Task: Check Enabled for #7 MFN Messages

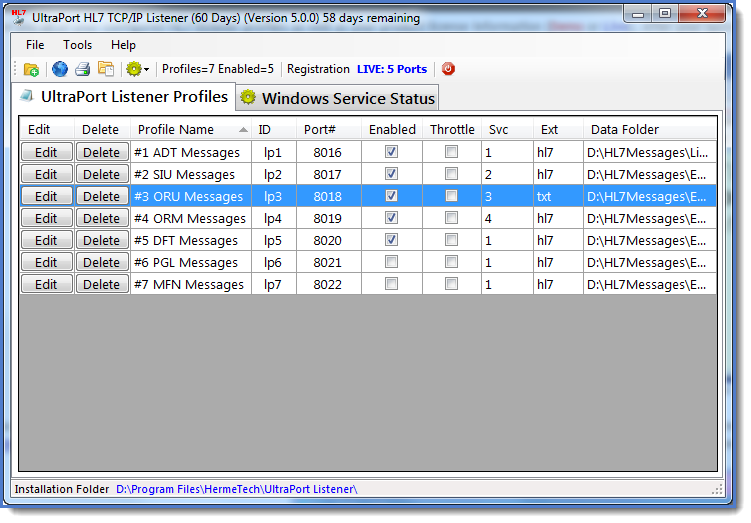Action: click(391, 284)
